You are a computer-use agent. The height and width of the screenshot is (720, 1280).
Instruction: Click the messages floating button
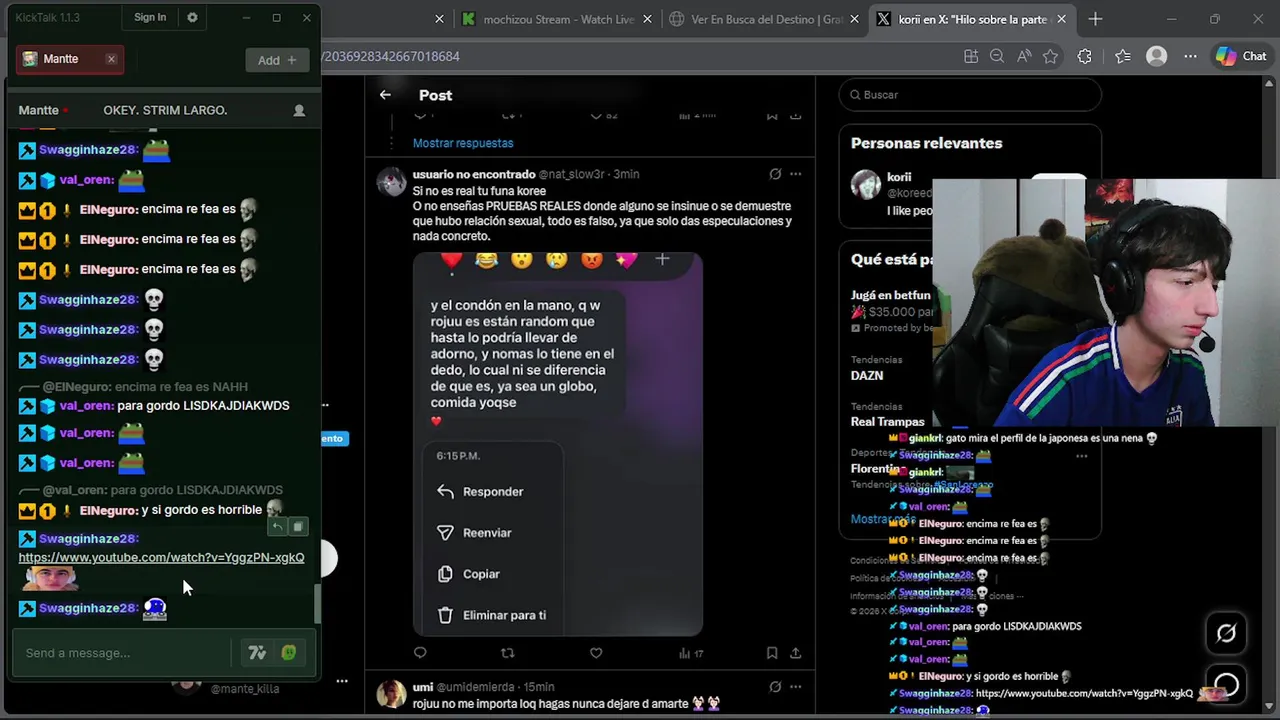pyautogui.click(x=1226, y=686)
